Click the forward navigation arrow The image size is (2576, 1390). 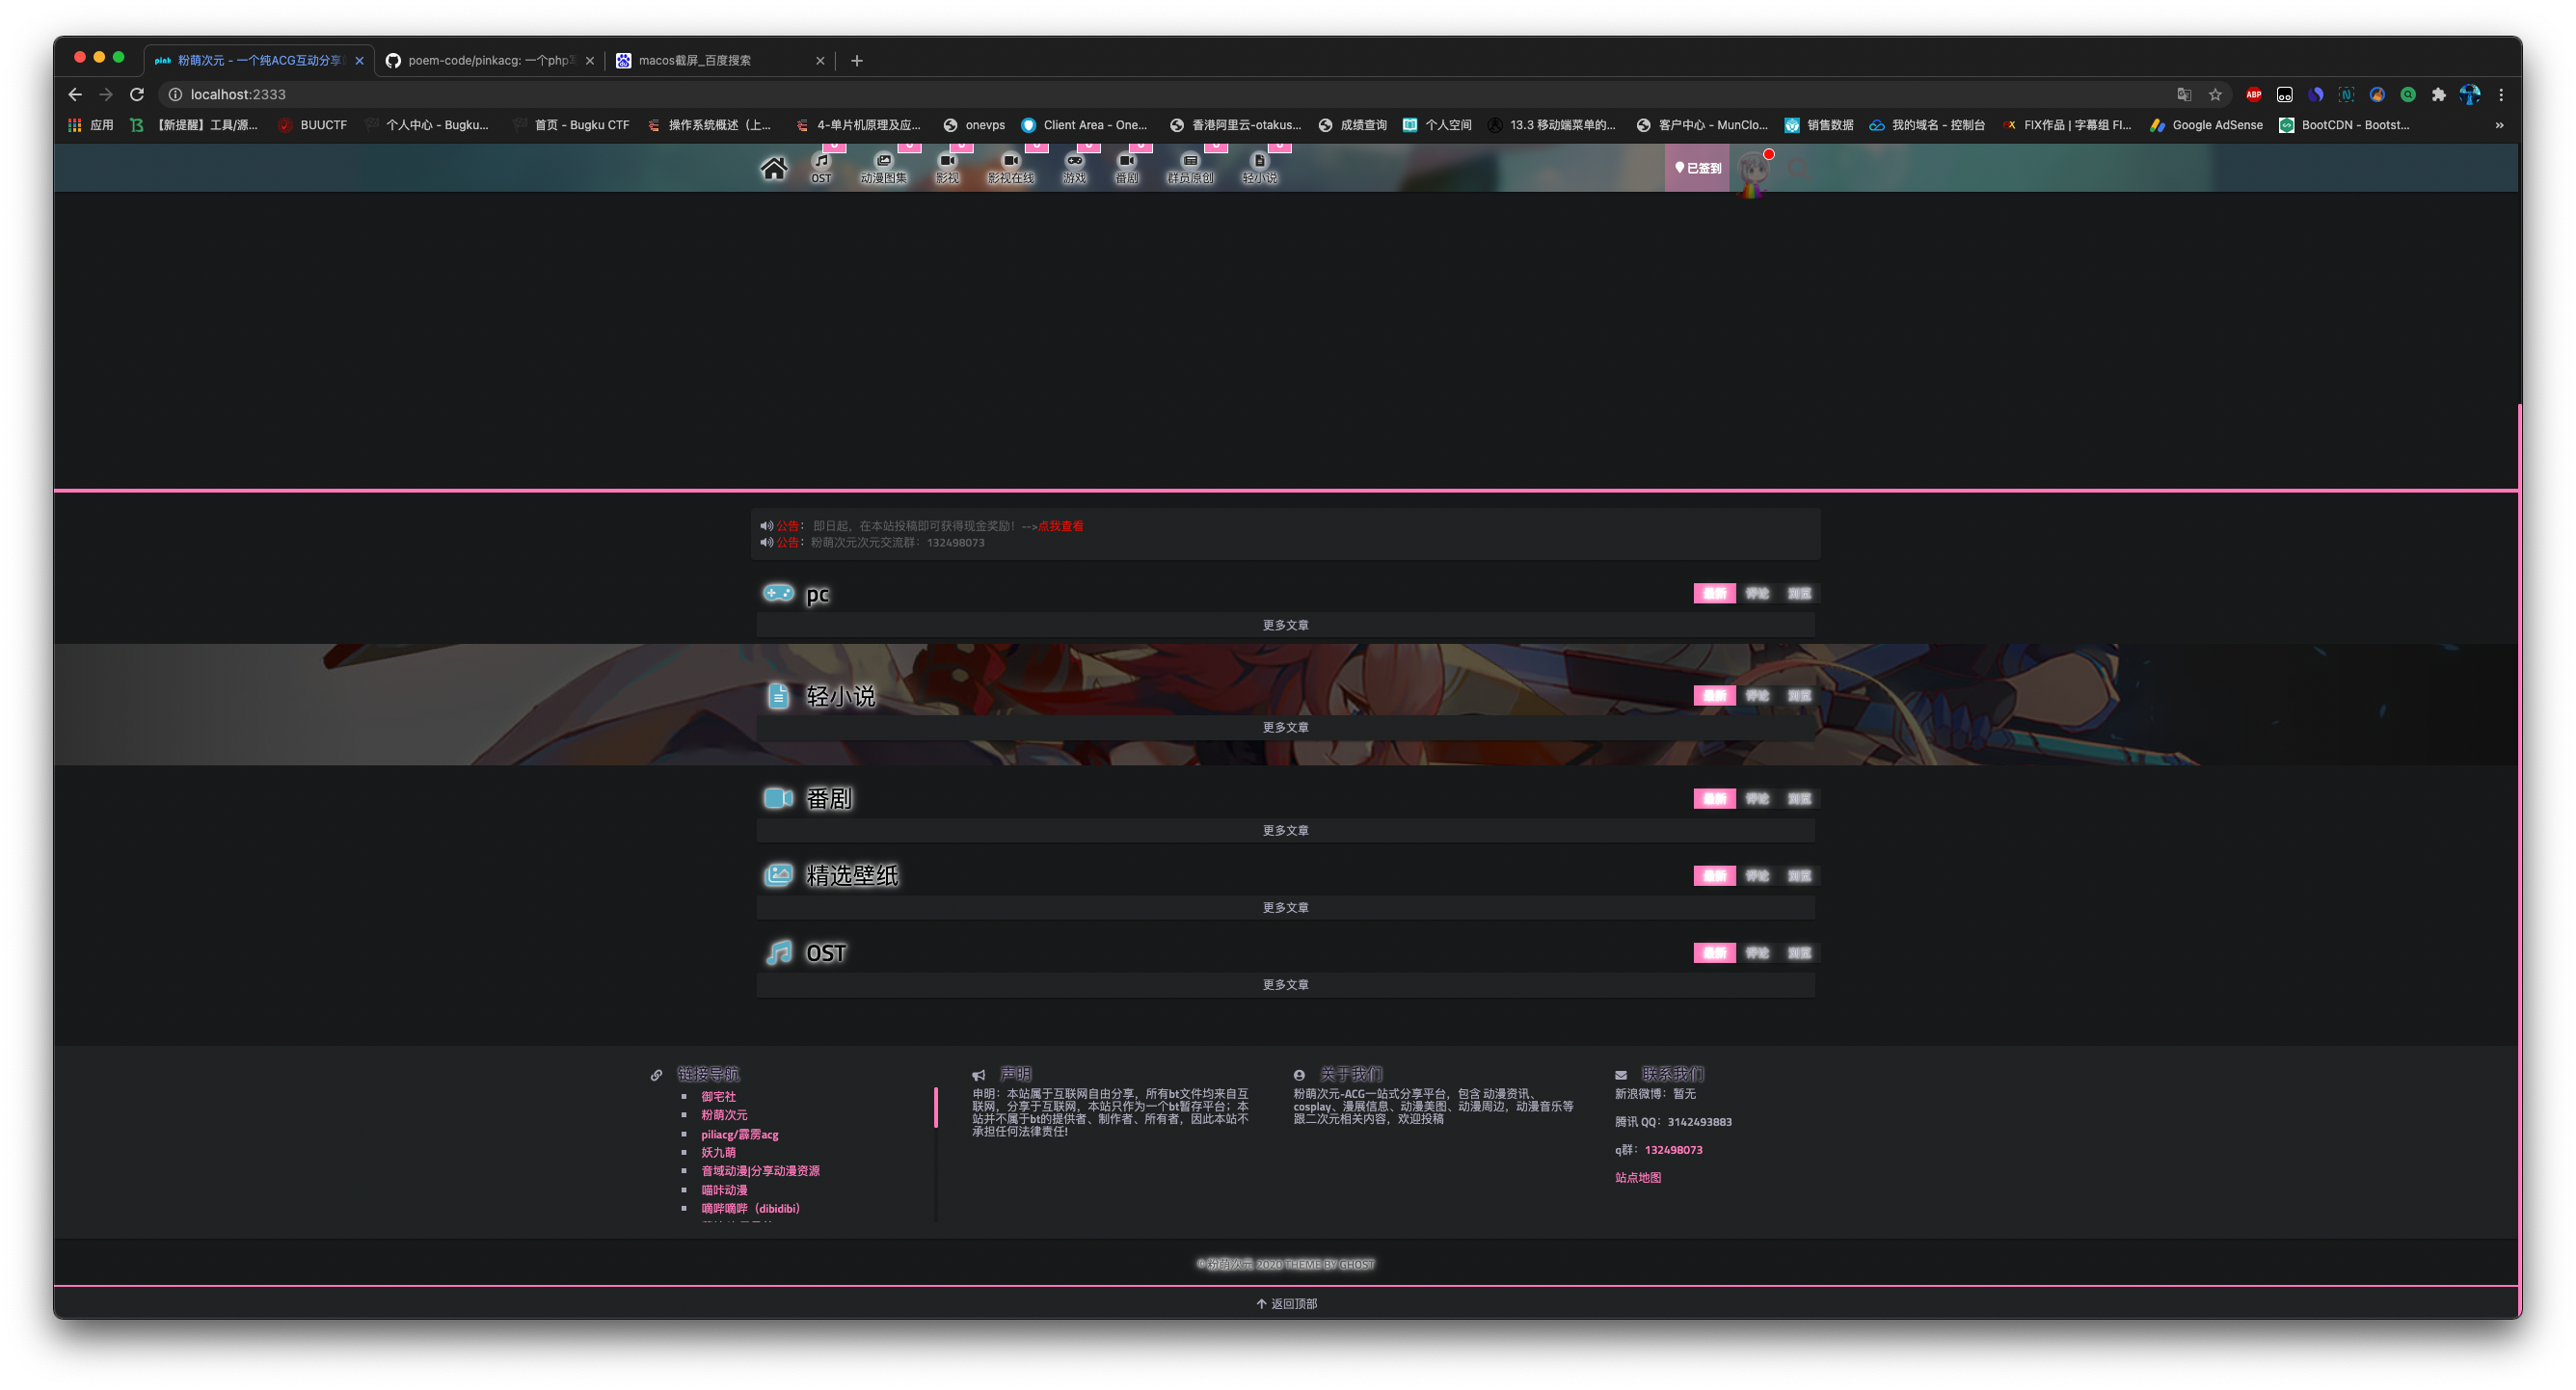pyautogui.click(x=106, y=94)
